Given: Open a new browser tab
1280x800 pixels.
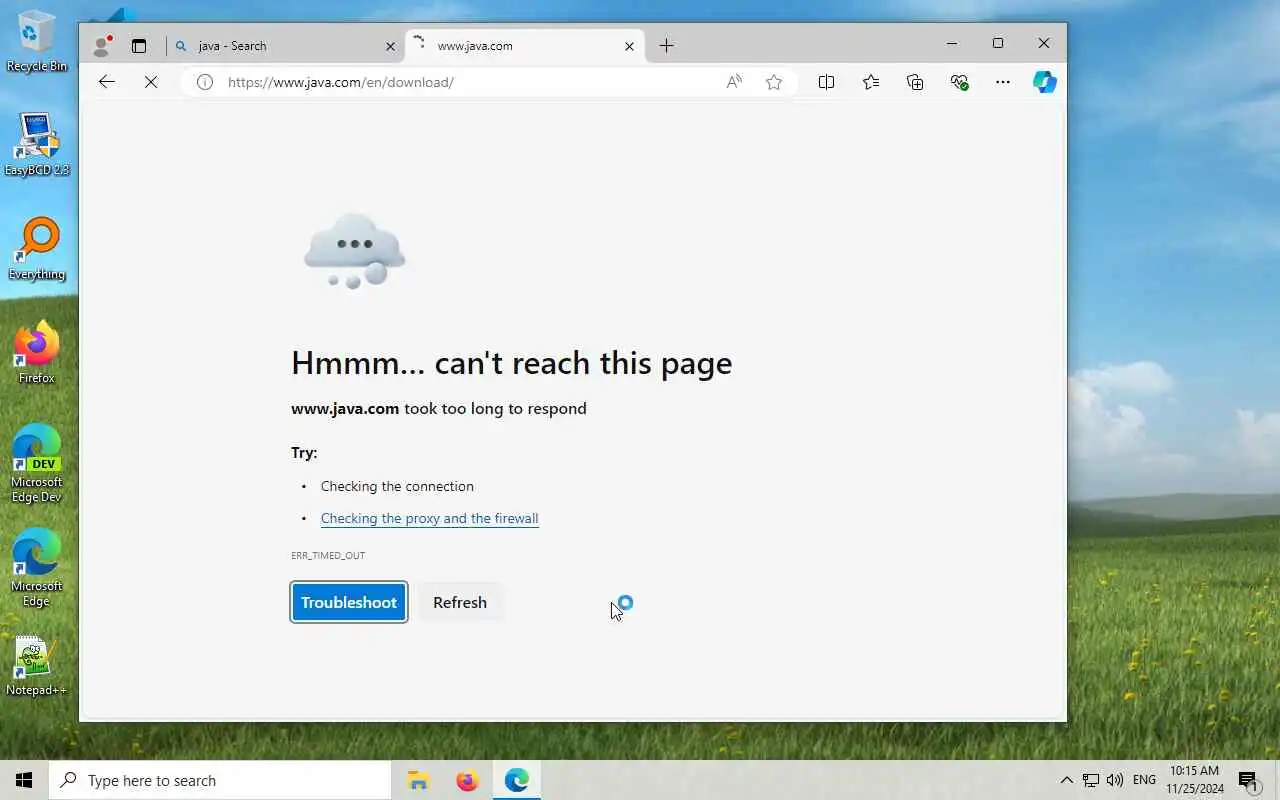Looking at the screenshot, I should point(667,46).
